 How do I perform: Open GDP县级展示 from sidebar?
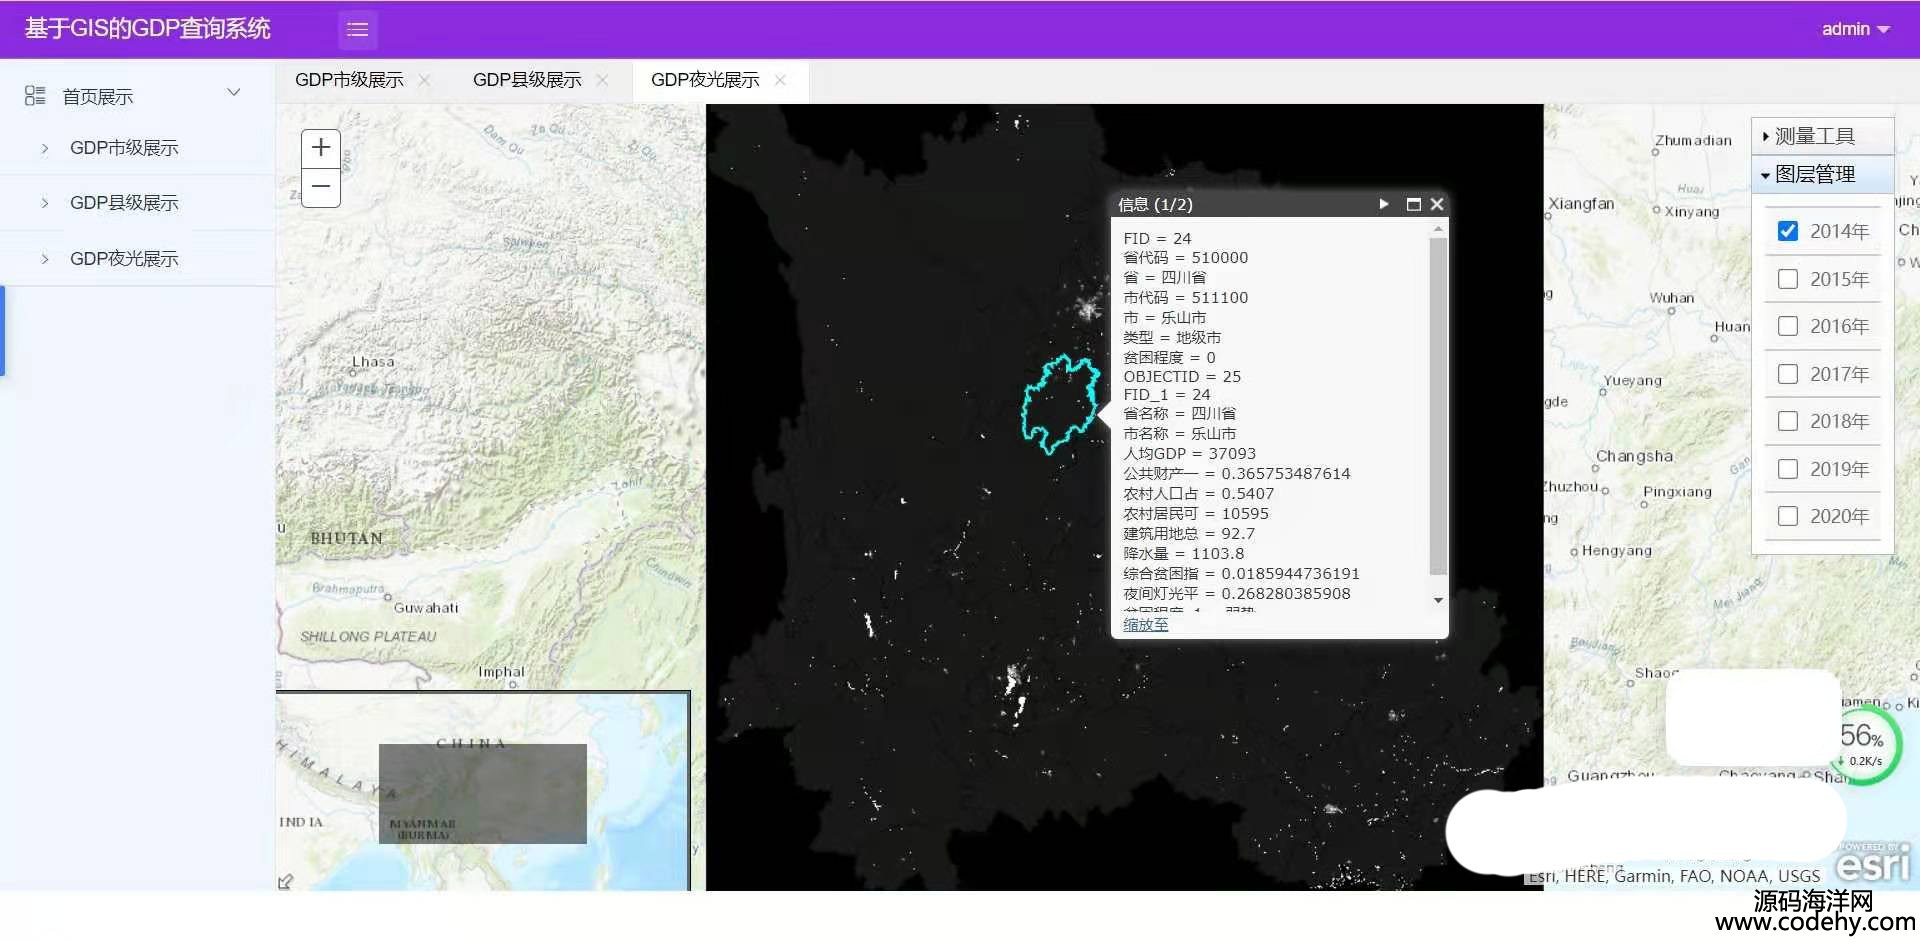click(x=124, y=203)
